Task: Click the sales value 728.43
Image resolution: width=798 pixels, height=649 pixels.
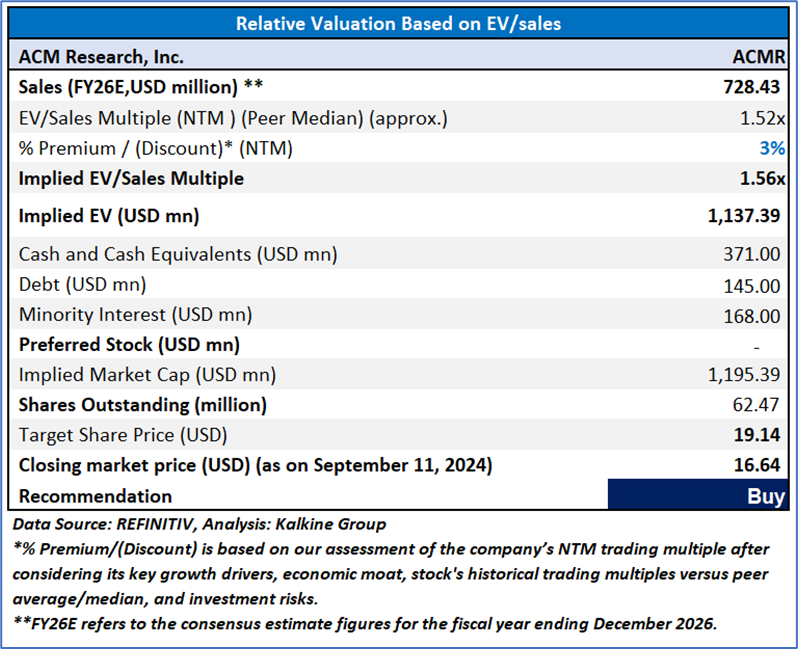Action: (x=752, y=87)
